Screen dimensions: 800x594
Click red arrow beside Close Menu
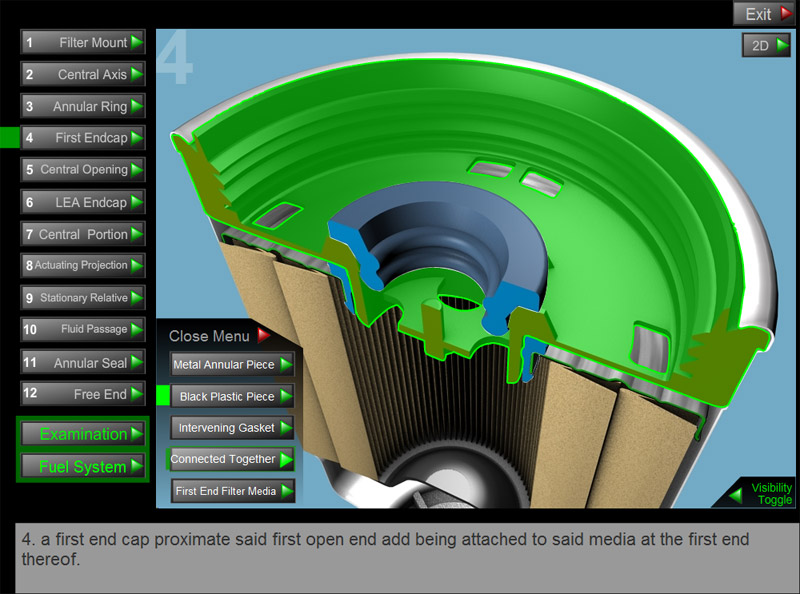pos(263,335)
